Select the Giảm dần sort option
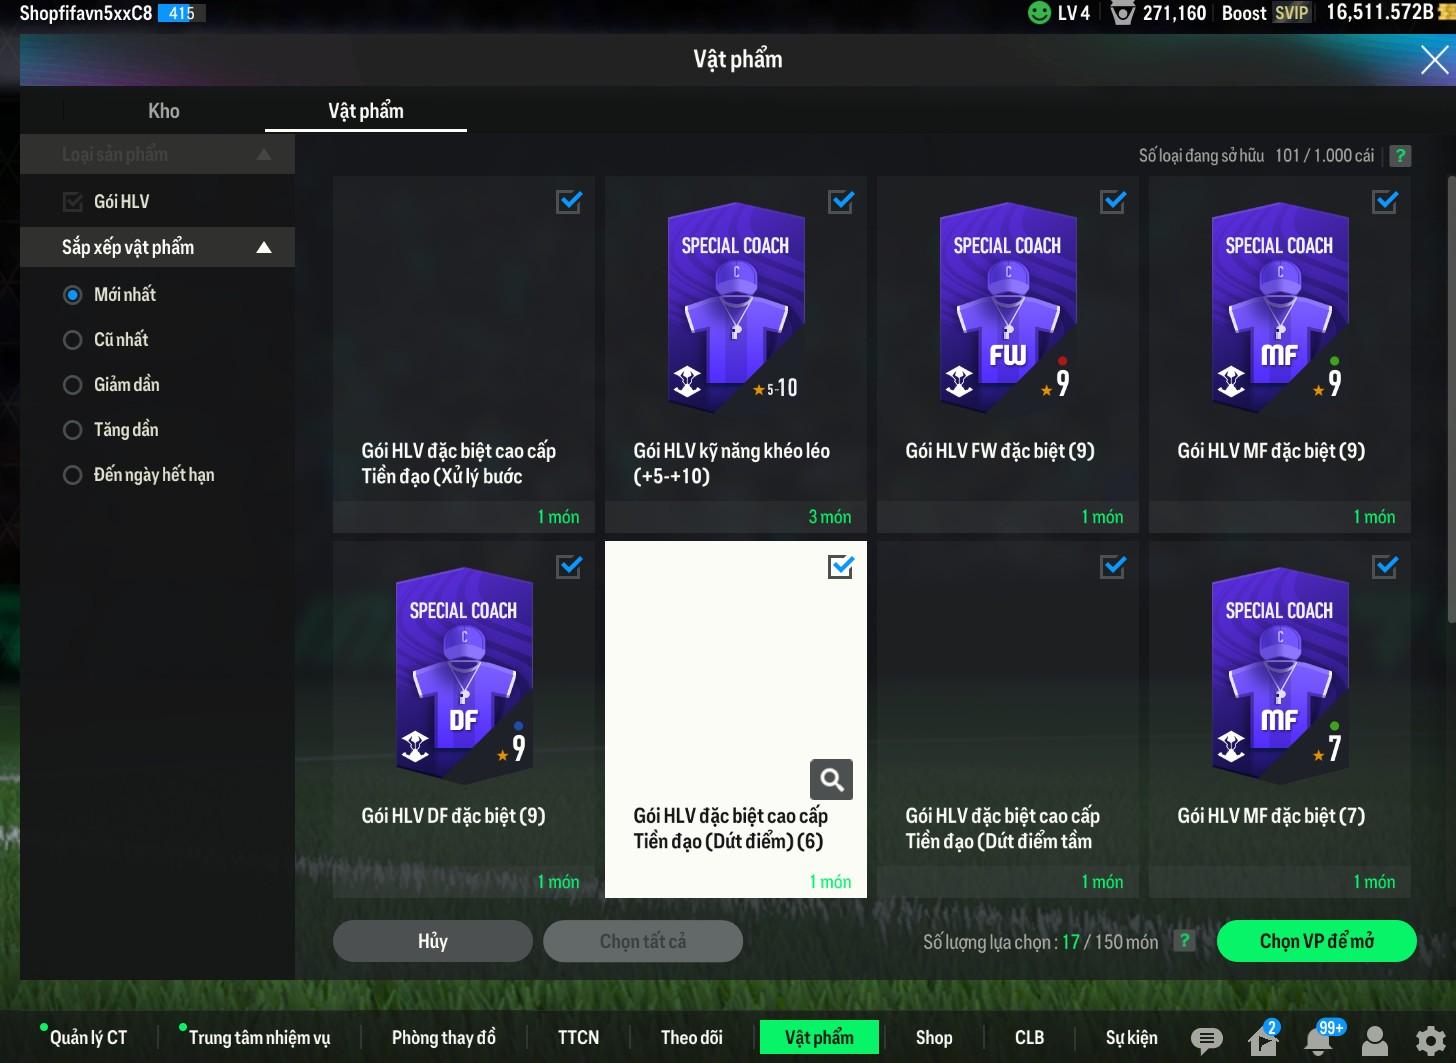Viewport: 1456px width, 1063px height. click(x=73, y=385)
